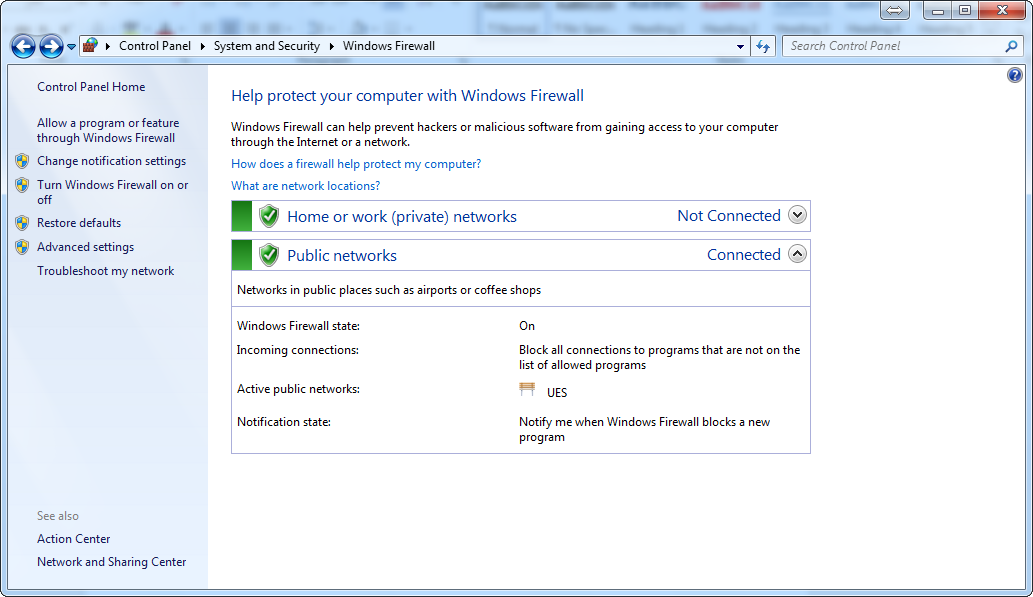Expand Home or work networks section chevron
This screenshot has width=1033, height=597.
click(x=797, y=215)
